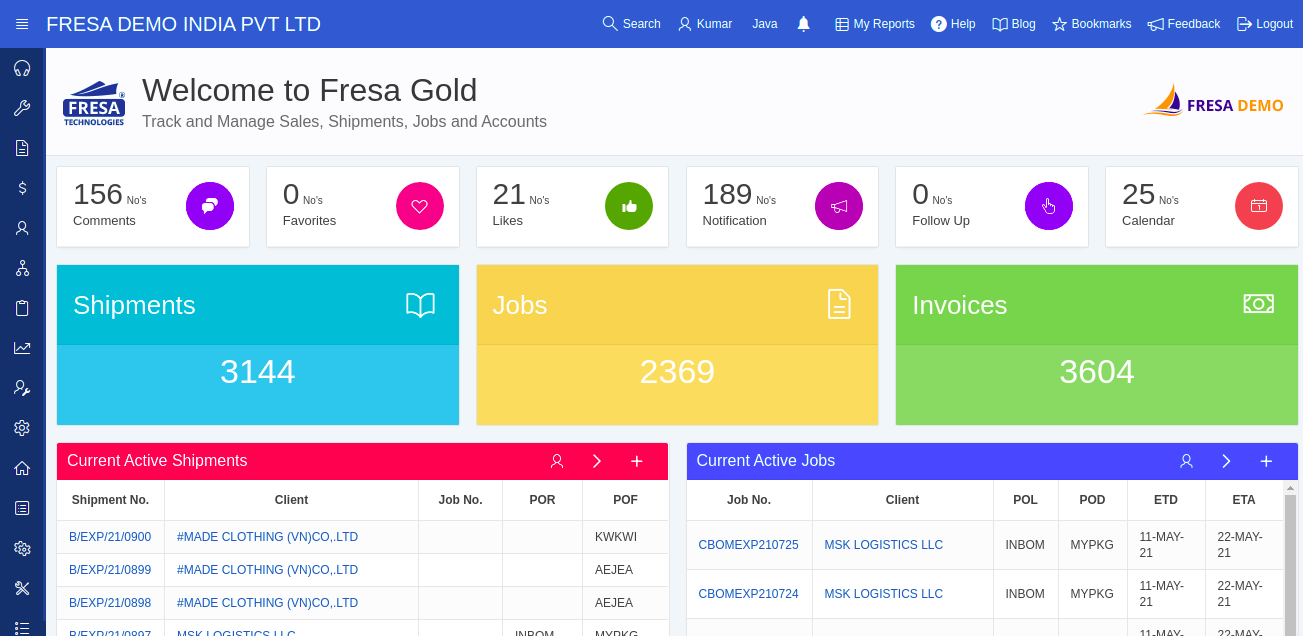Select the home icon in the sidebar
Image resolution: width=1303 pixels, height=636 pixels.
[21, 467]
